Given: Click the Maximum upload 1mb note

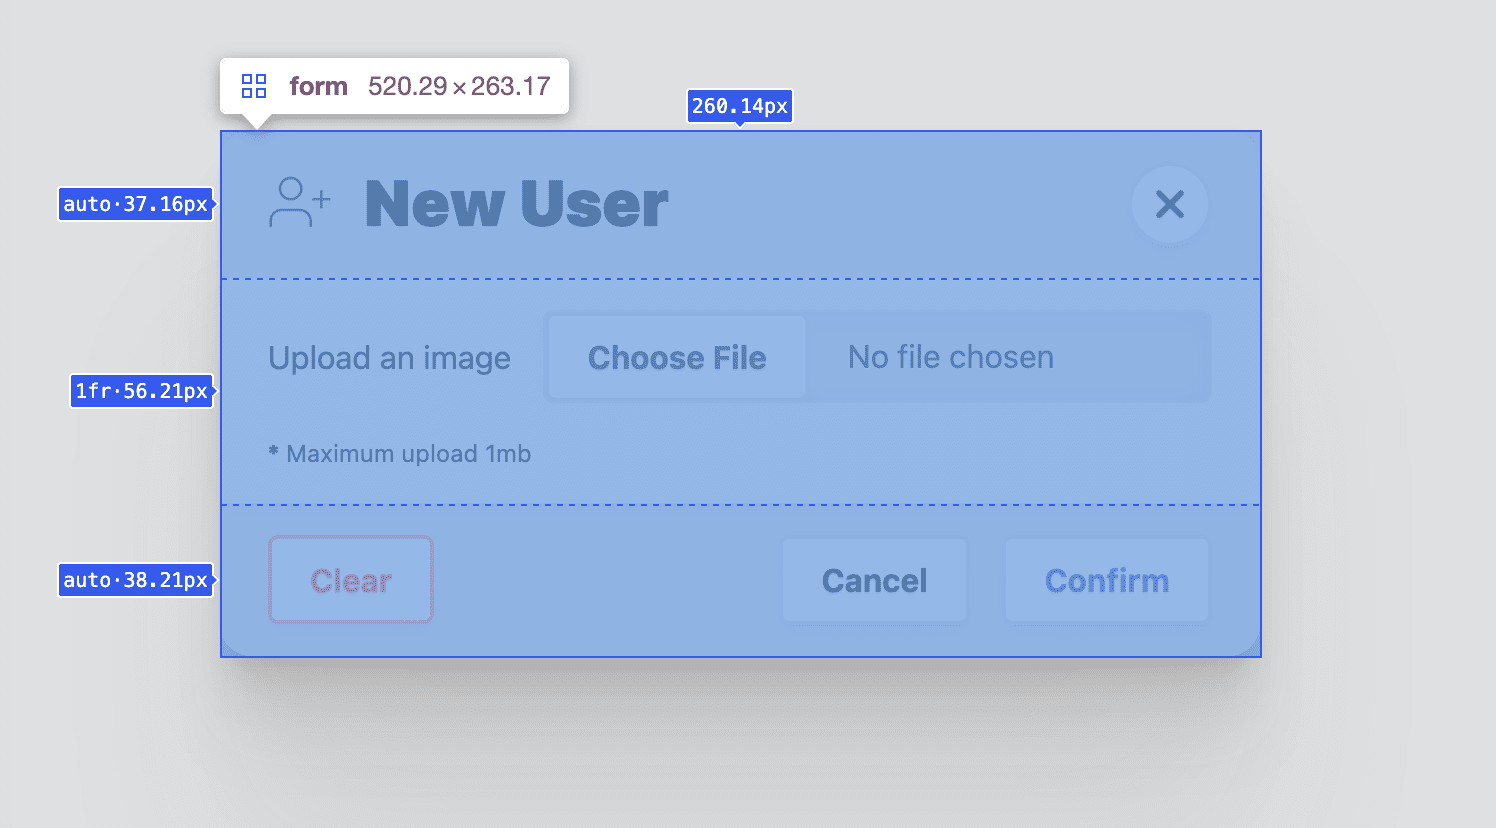Looking at the screenshot, I should [399, 453].
